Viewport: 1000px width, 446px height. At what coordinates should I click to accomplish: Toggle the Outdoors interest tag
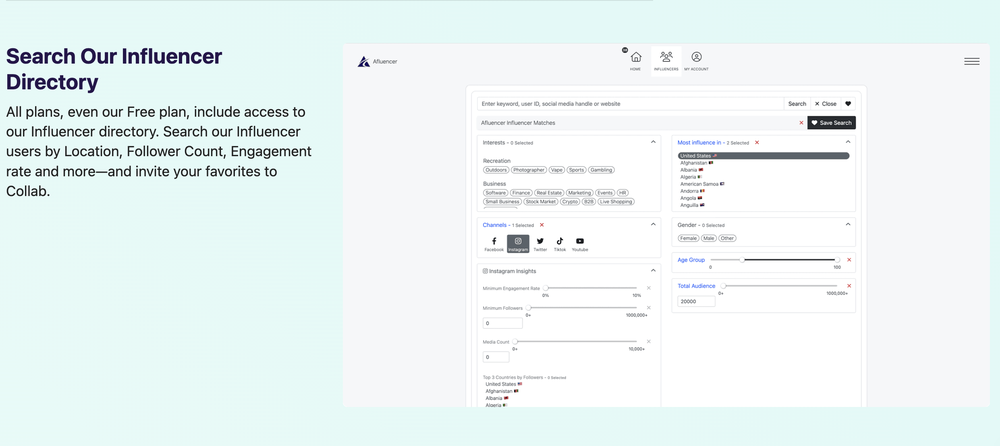pyautogui.click(x=496, y=170)
